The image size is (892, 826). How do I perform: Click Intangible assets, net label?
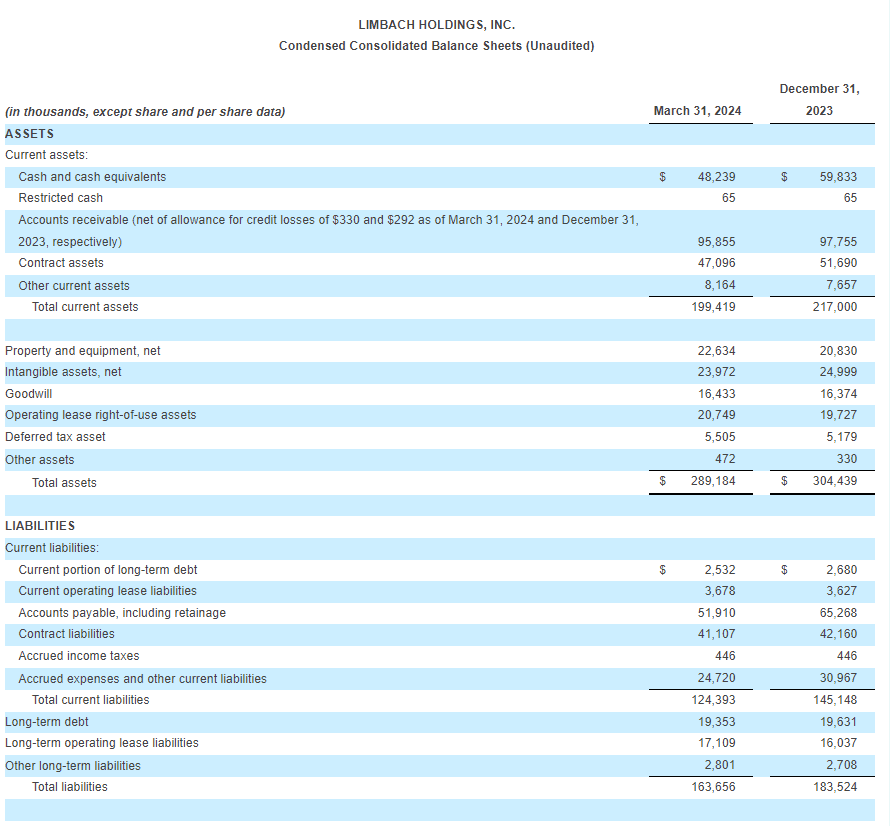(x=63, y=372)
